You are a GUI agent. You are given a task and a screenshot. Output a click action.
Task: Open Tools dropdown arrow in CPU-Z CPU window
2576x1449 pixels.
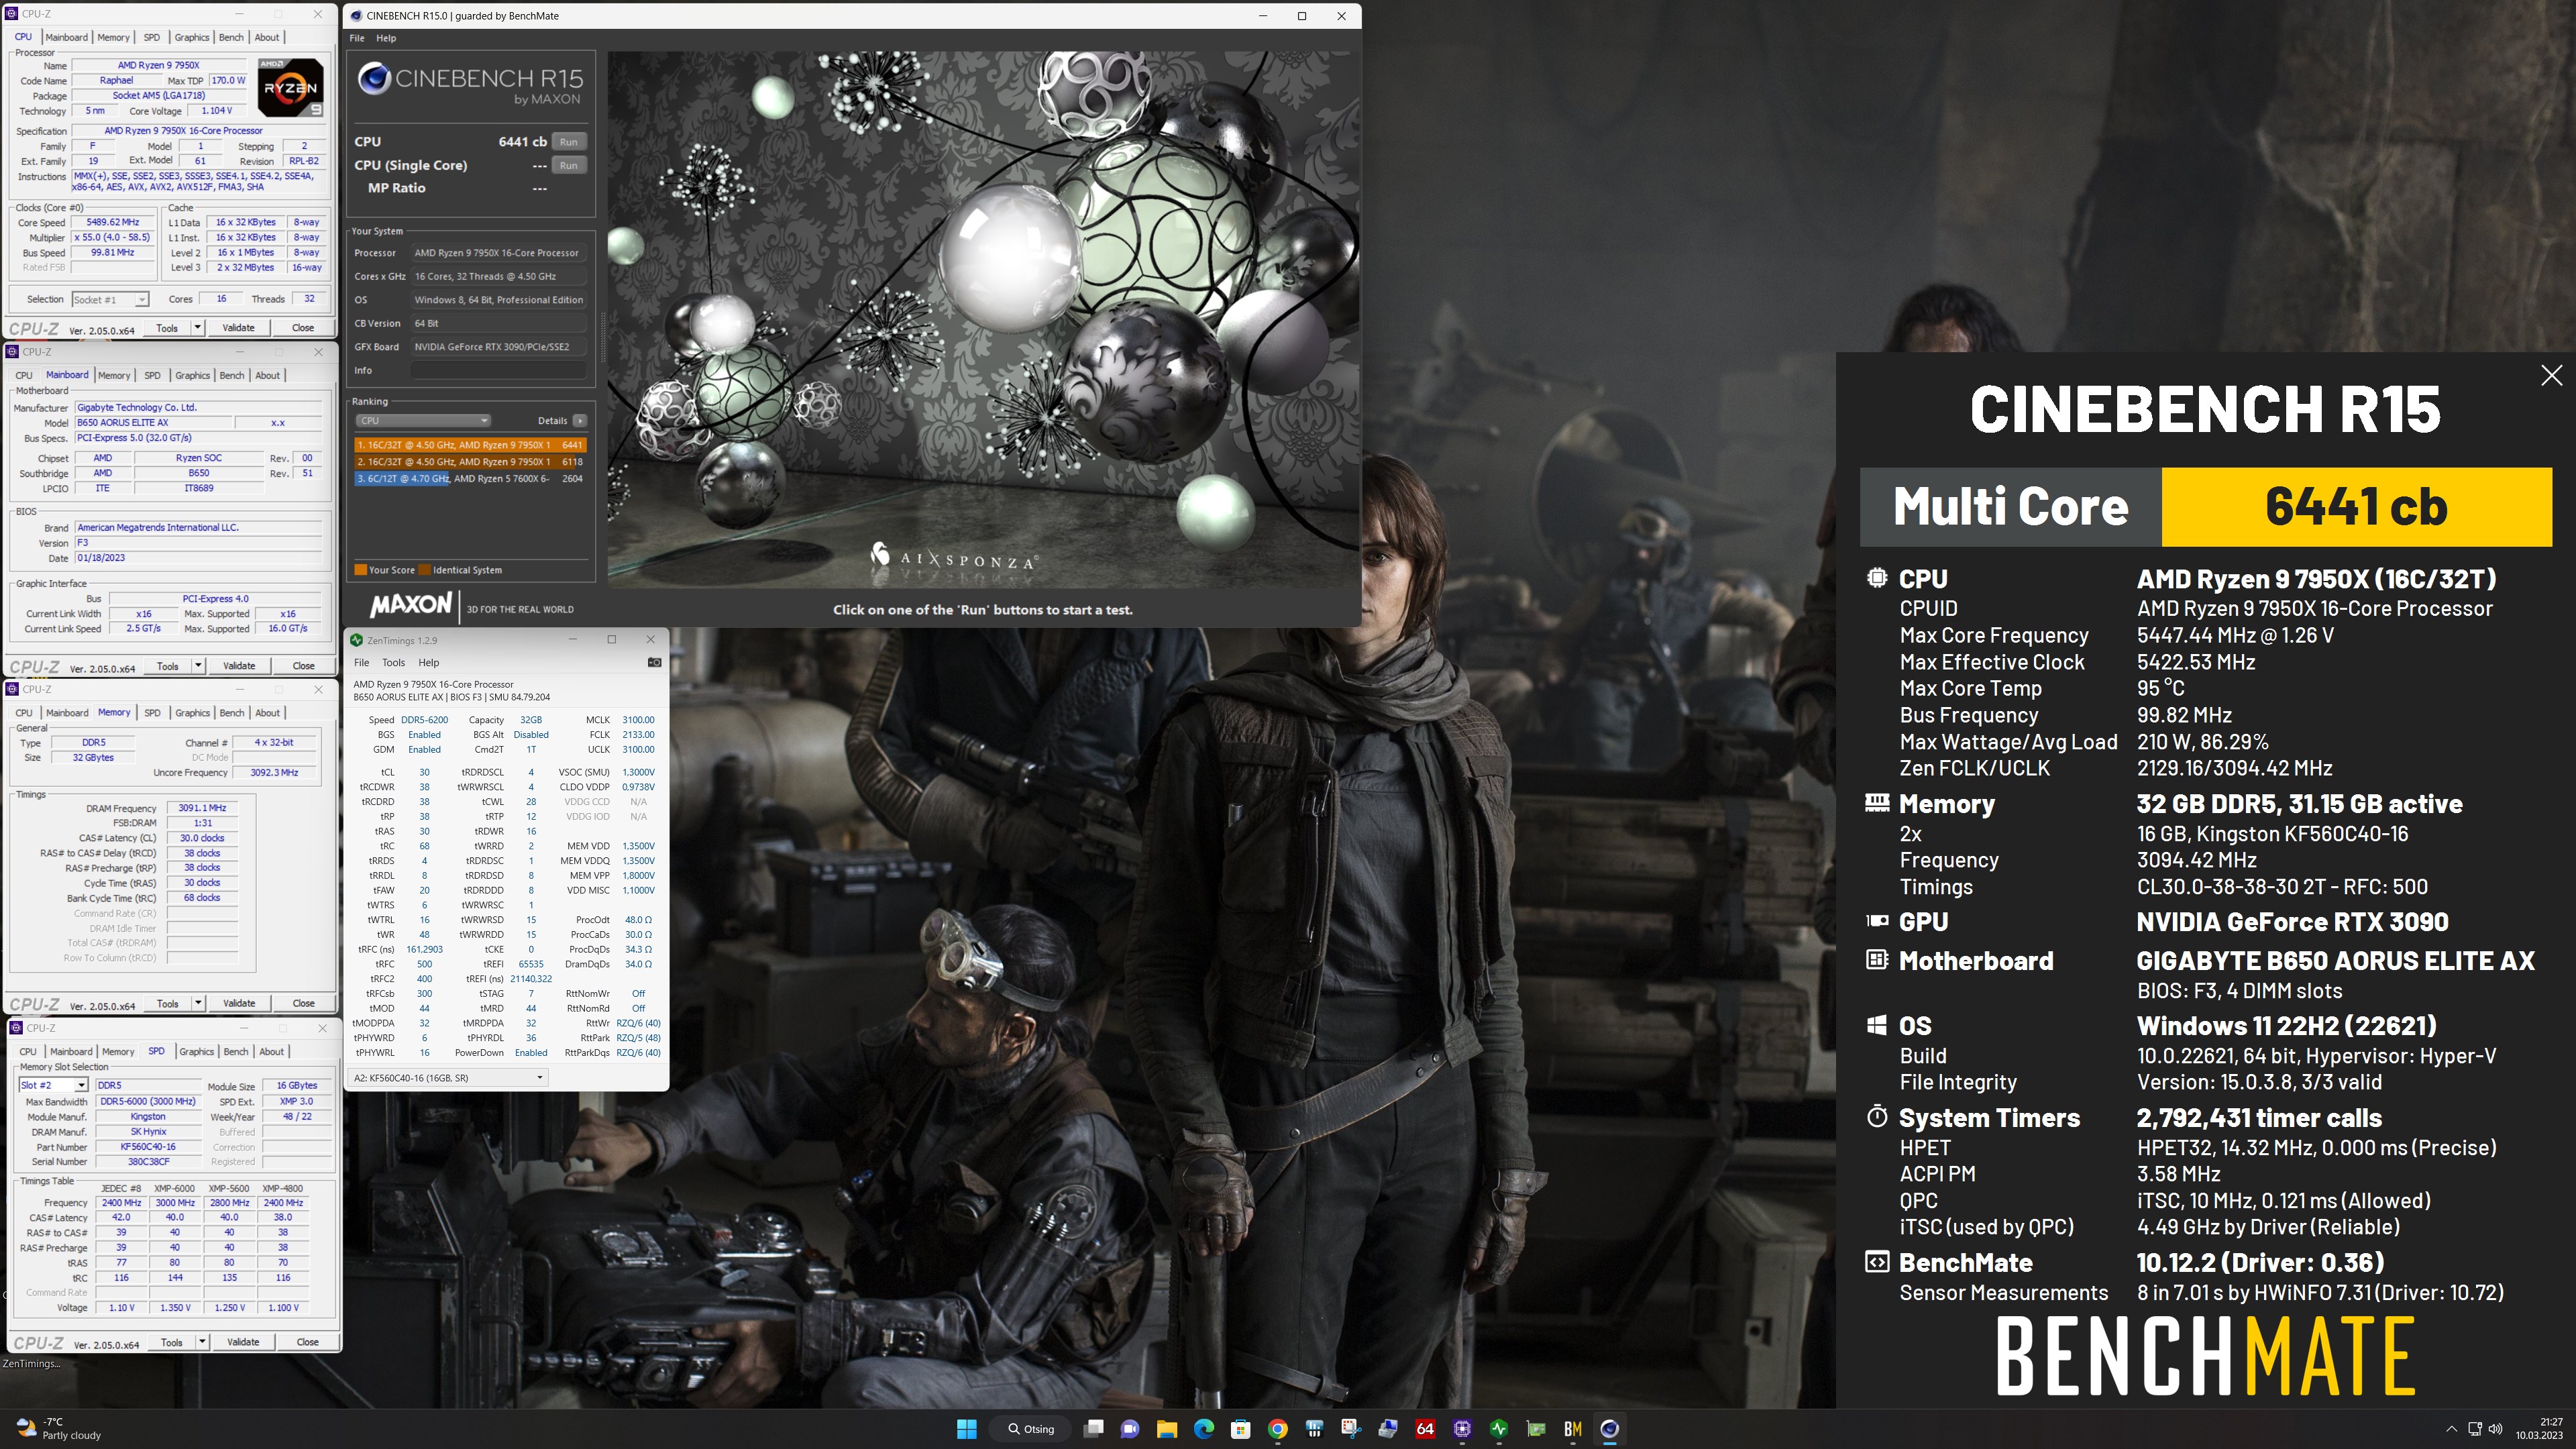197,328
